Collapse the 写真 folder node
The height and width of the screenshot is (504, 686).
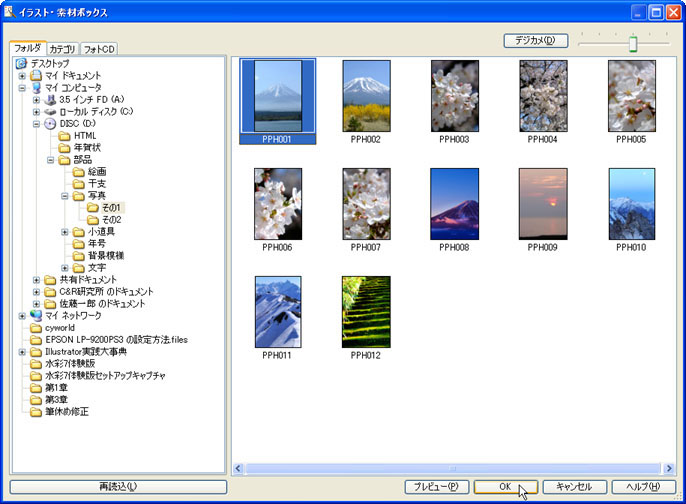(64, 196)
